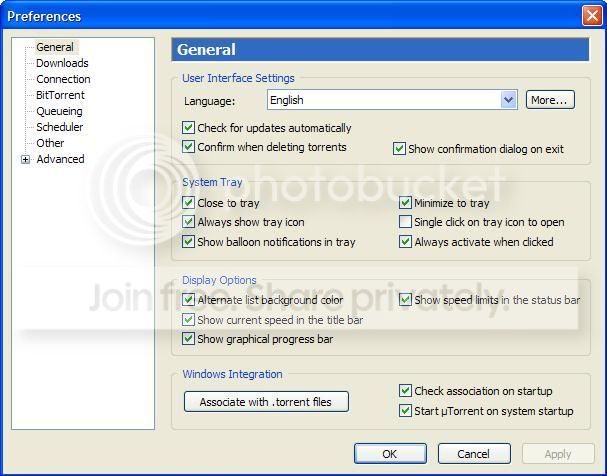
Task: Open the Downloads preferences page
Action: click(62, 63)
